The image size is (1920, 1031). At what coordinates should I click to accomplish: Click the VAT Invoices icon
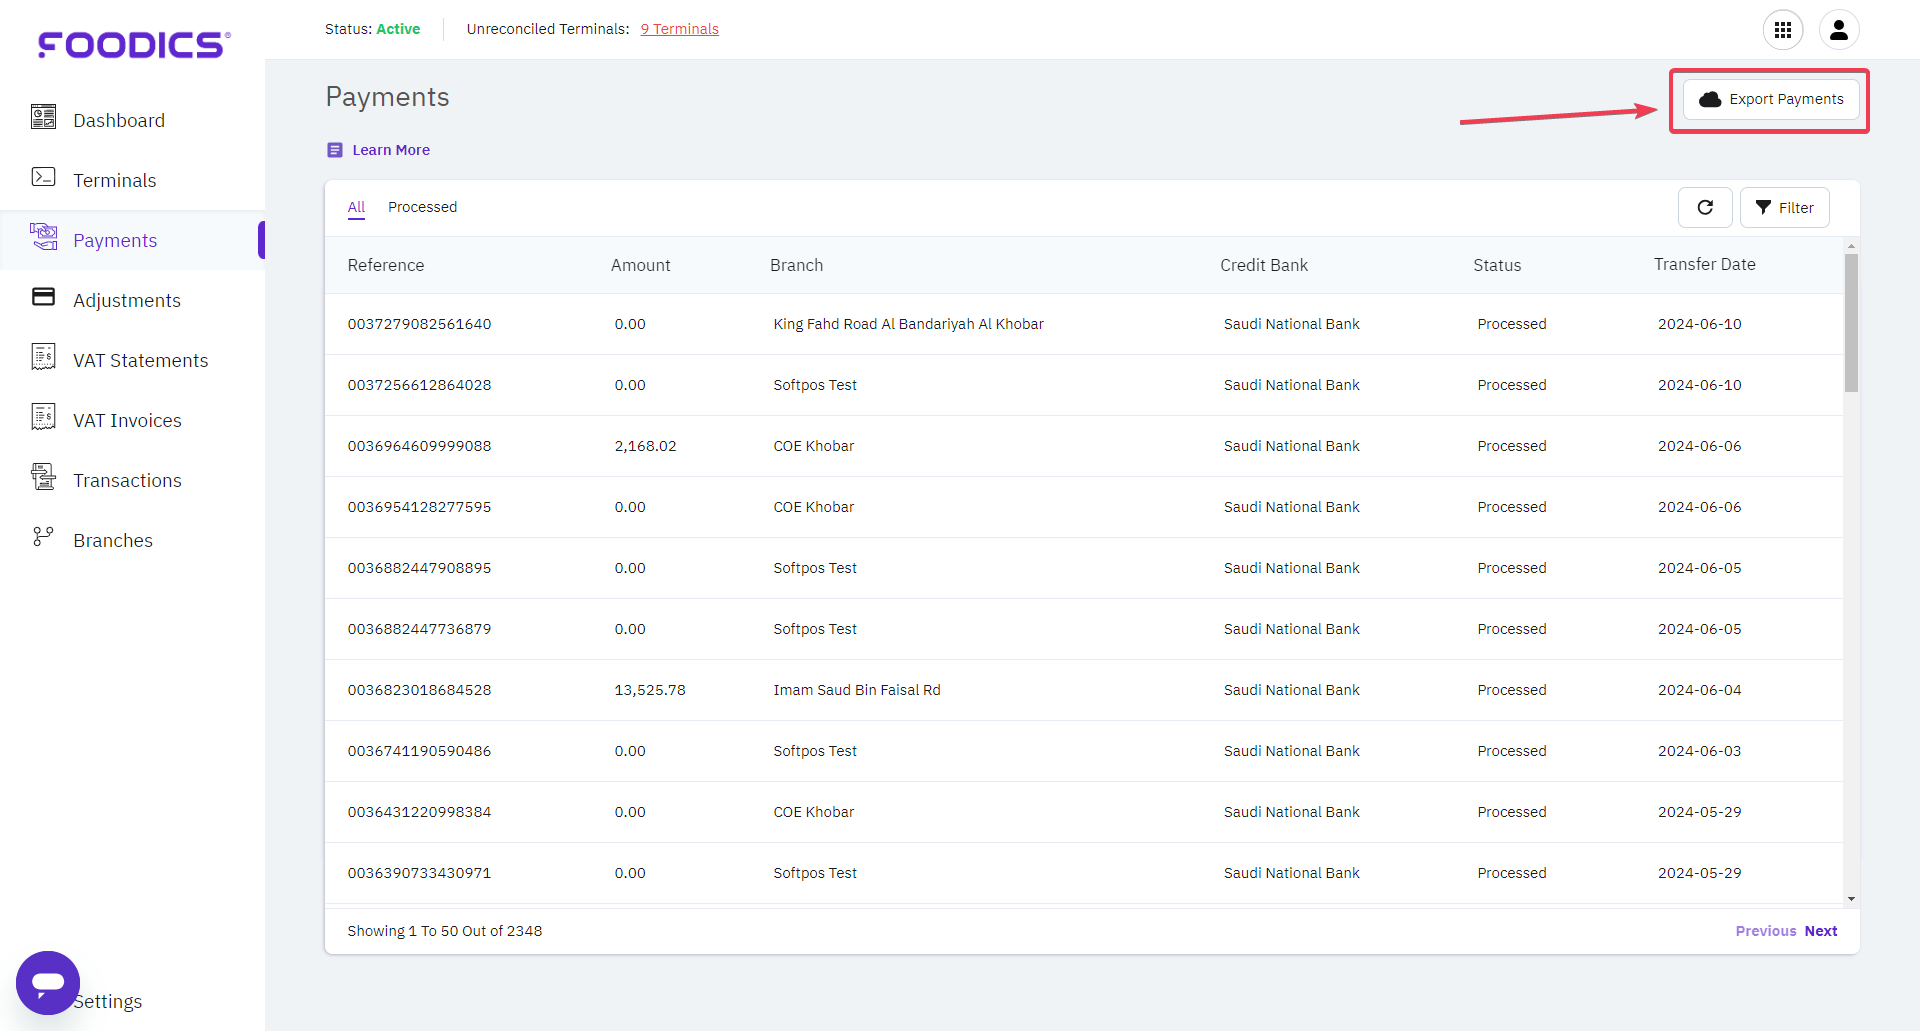[43, 417]
